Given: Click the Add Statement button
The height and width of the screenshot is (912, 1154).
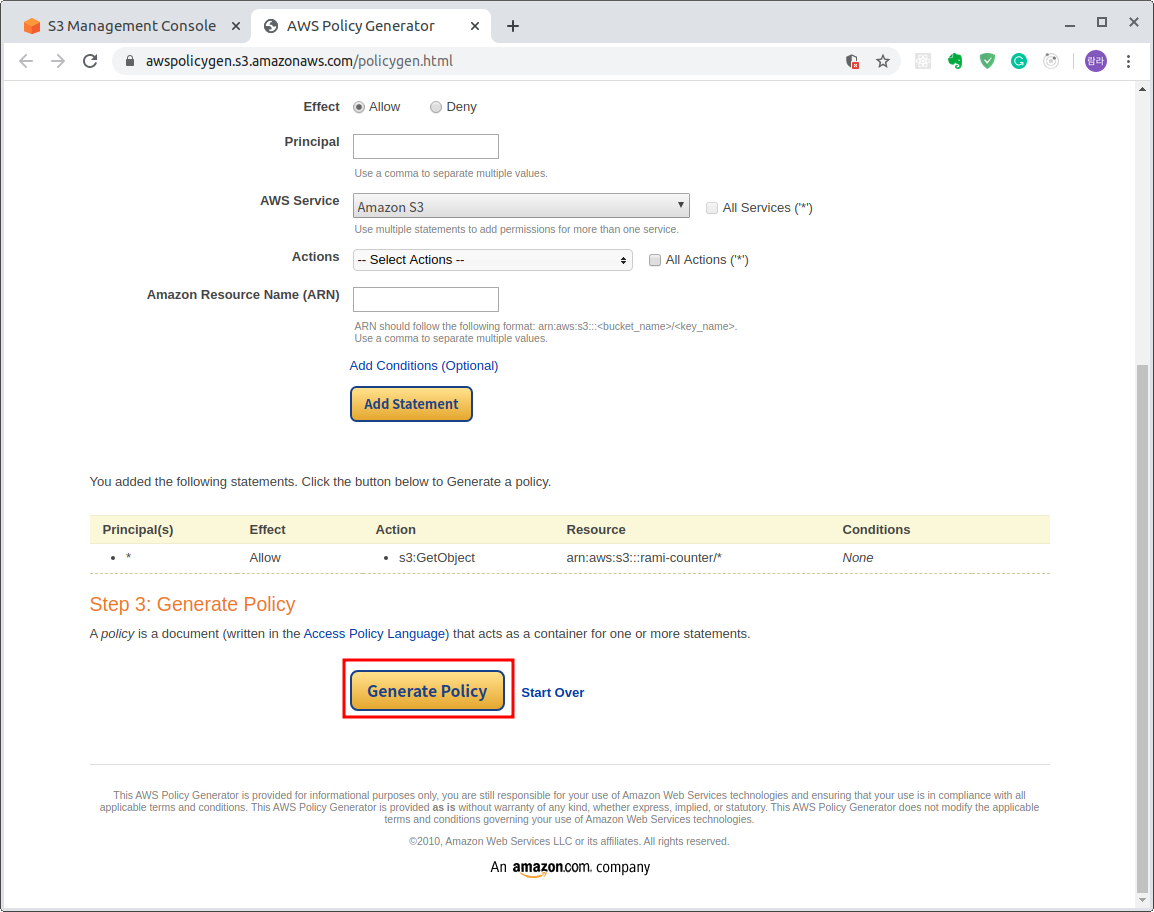Looking at the screenshot, I should click(411, 404).
